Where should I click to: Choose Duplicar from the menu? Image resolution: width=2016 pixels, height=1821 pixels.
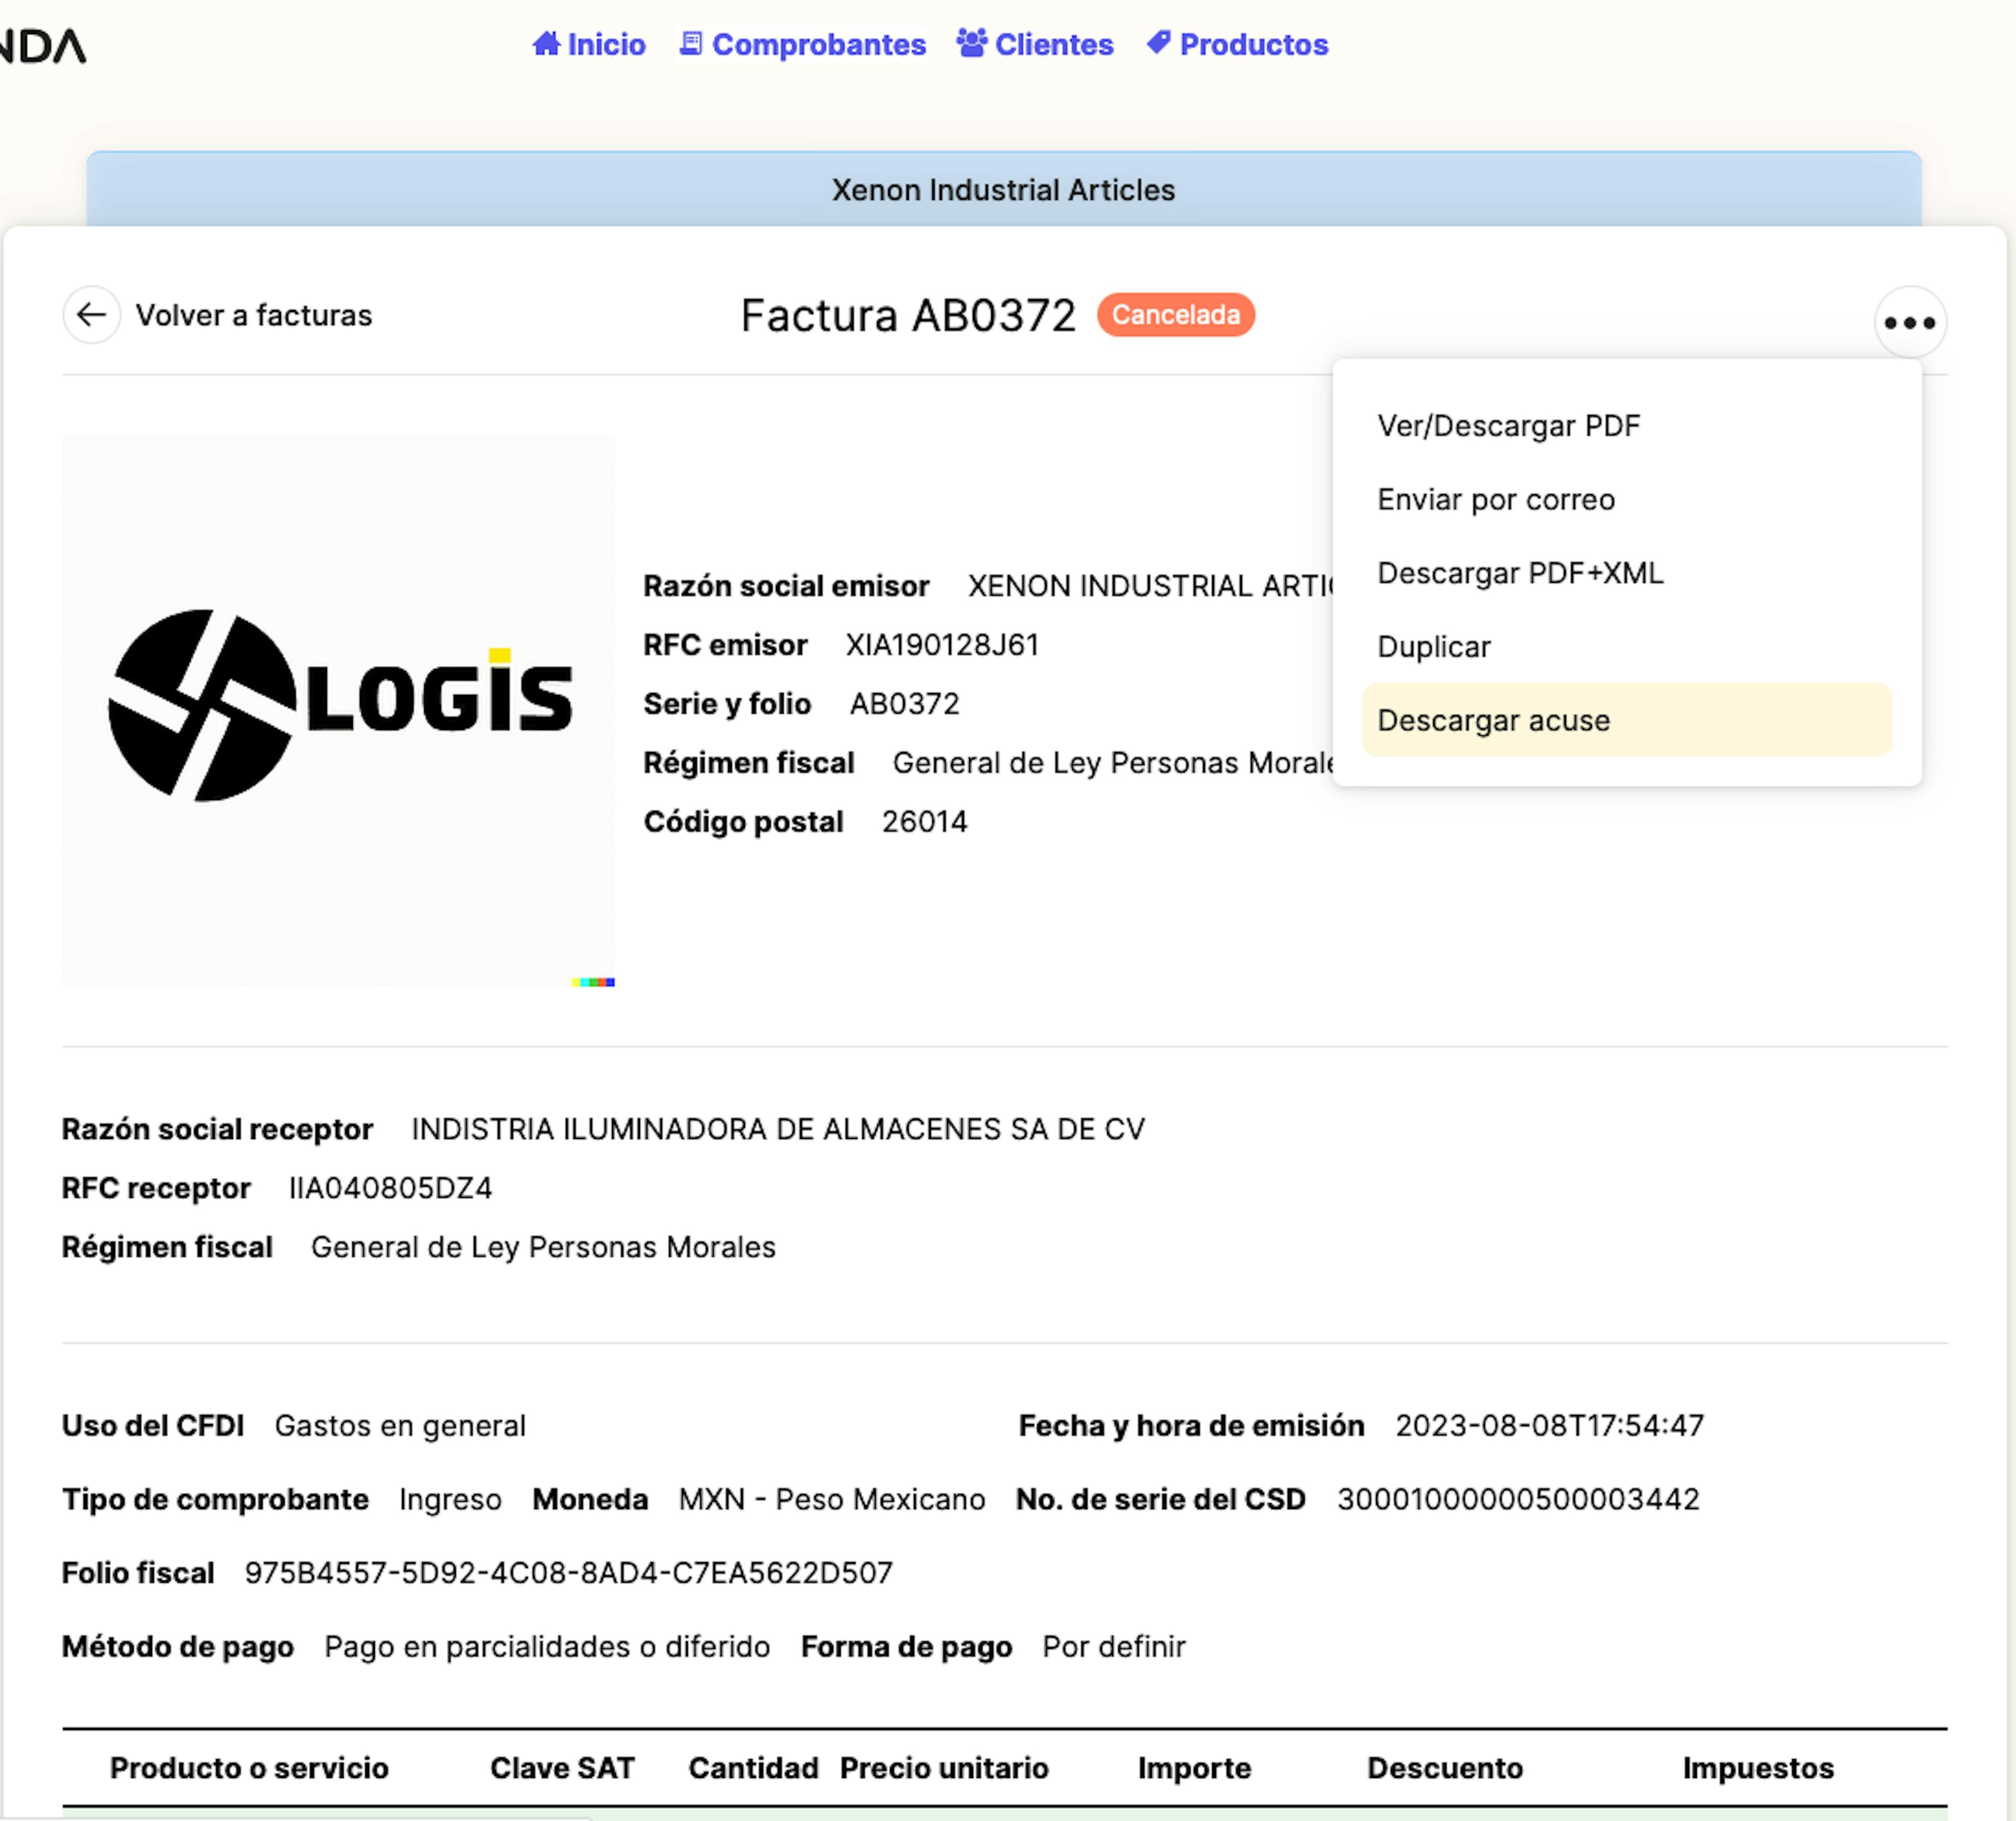pos(1626,647)
